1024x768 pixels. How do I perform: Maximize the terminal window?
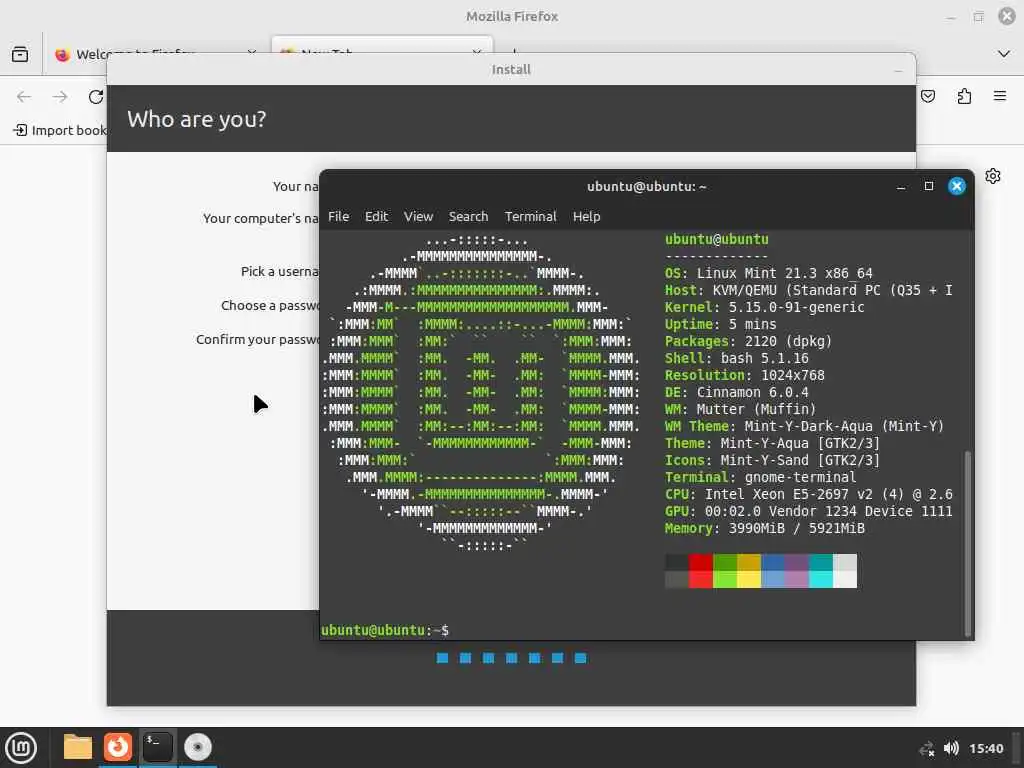[x=929, y=187]
